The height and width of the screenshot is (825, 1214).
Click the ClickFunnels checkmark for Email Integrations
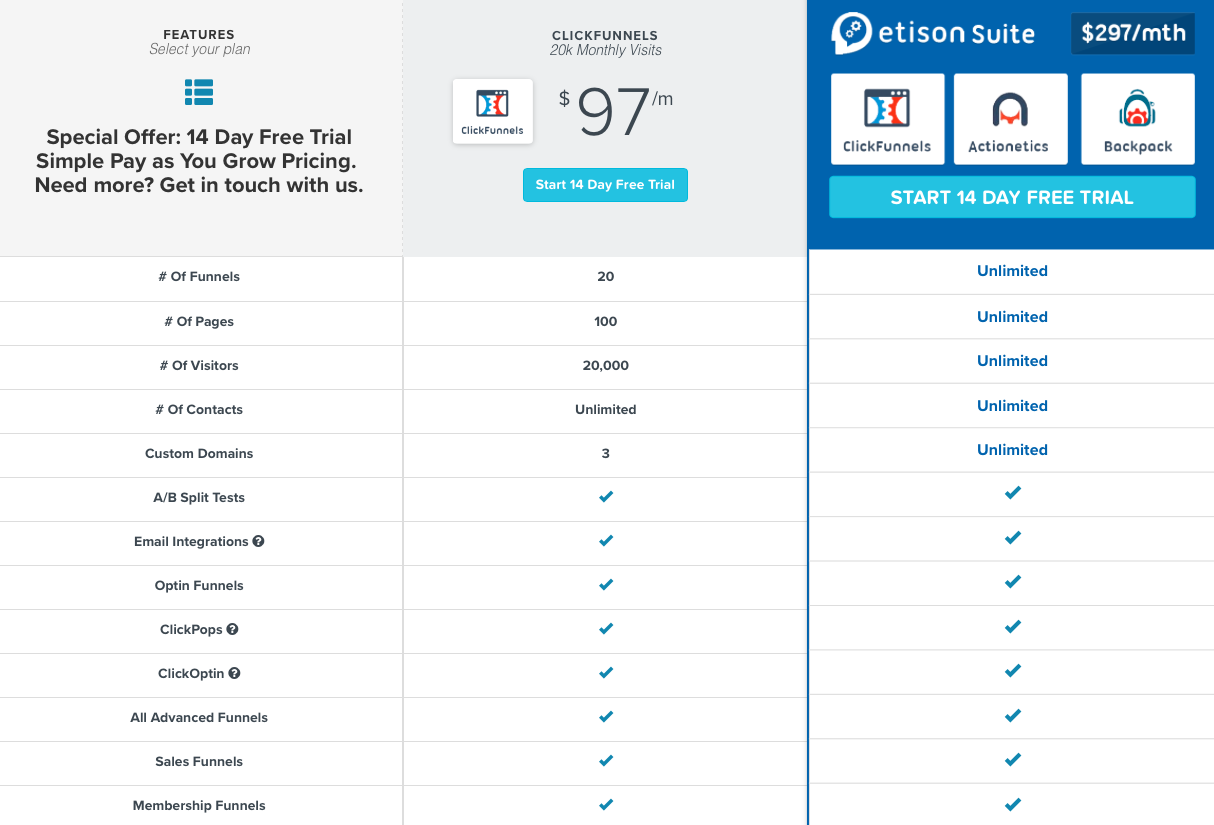[605, 541]
